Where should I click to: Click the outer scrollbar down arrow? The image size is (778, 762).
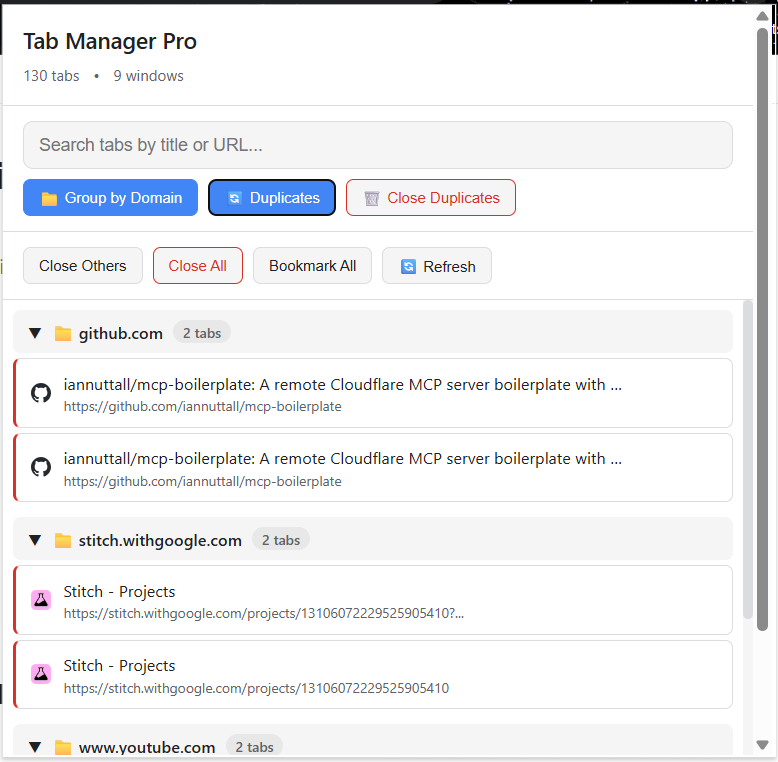coord(763,745)
